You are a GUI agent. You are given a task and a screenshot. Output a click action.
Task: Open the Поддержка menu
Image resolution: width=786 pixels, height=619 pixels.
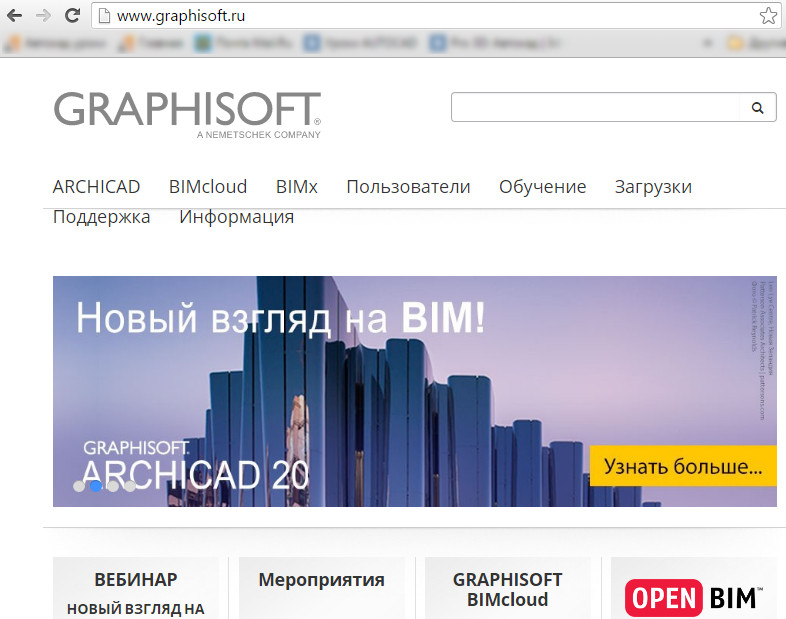point(102,217)
